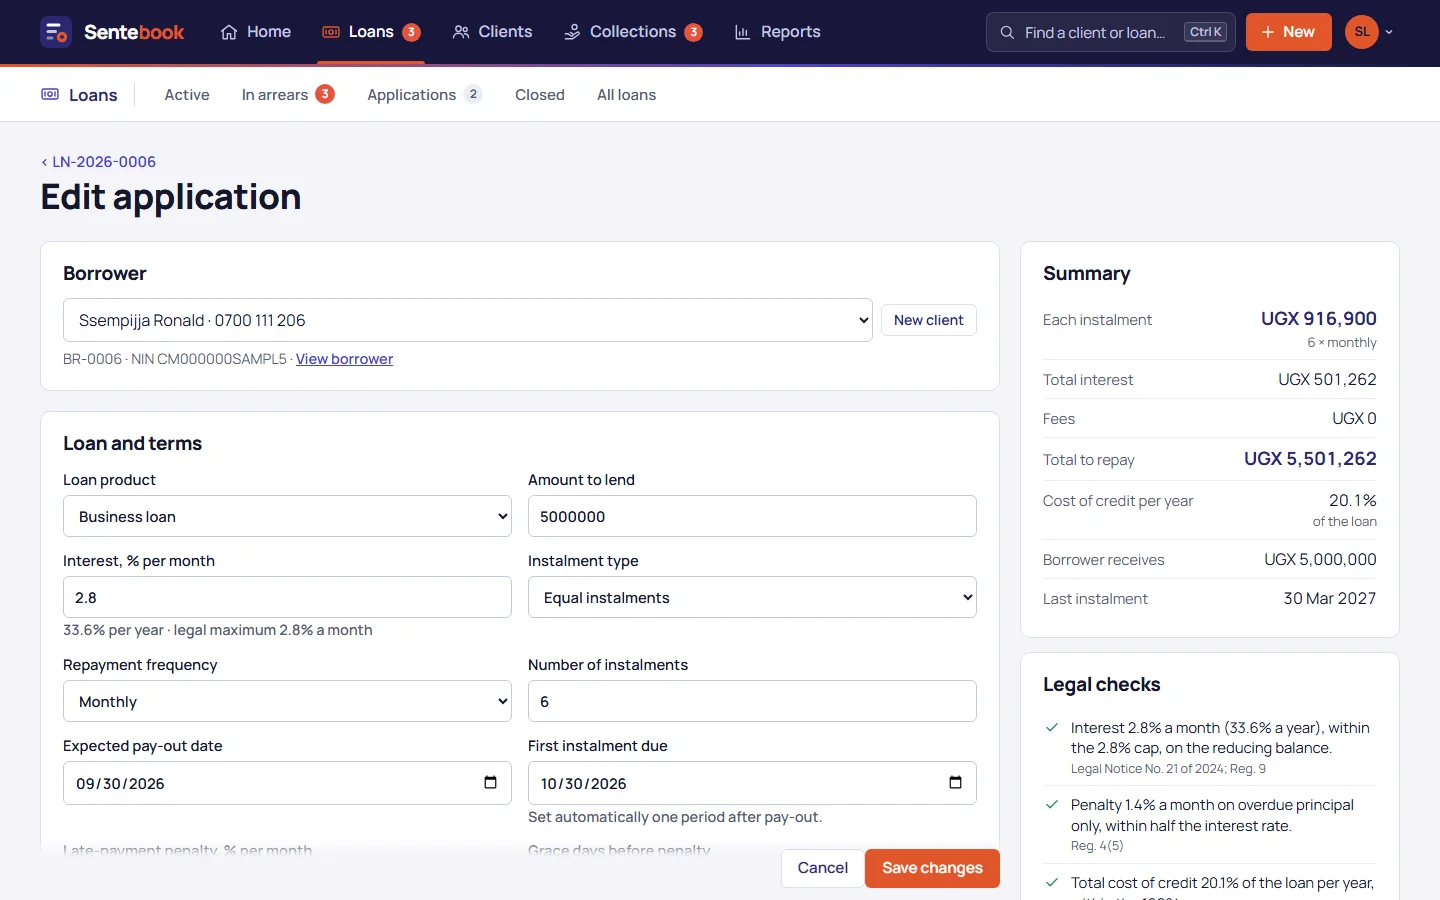
Task: Open the Loan product dropdown
Action: pos(287,516)
